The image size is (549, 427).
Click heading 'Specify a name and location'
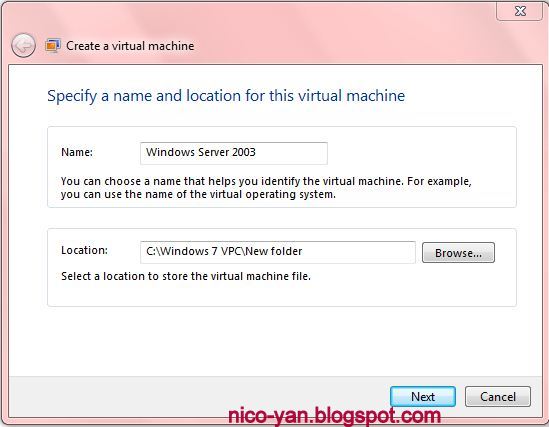[x=226, y=96]
